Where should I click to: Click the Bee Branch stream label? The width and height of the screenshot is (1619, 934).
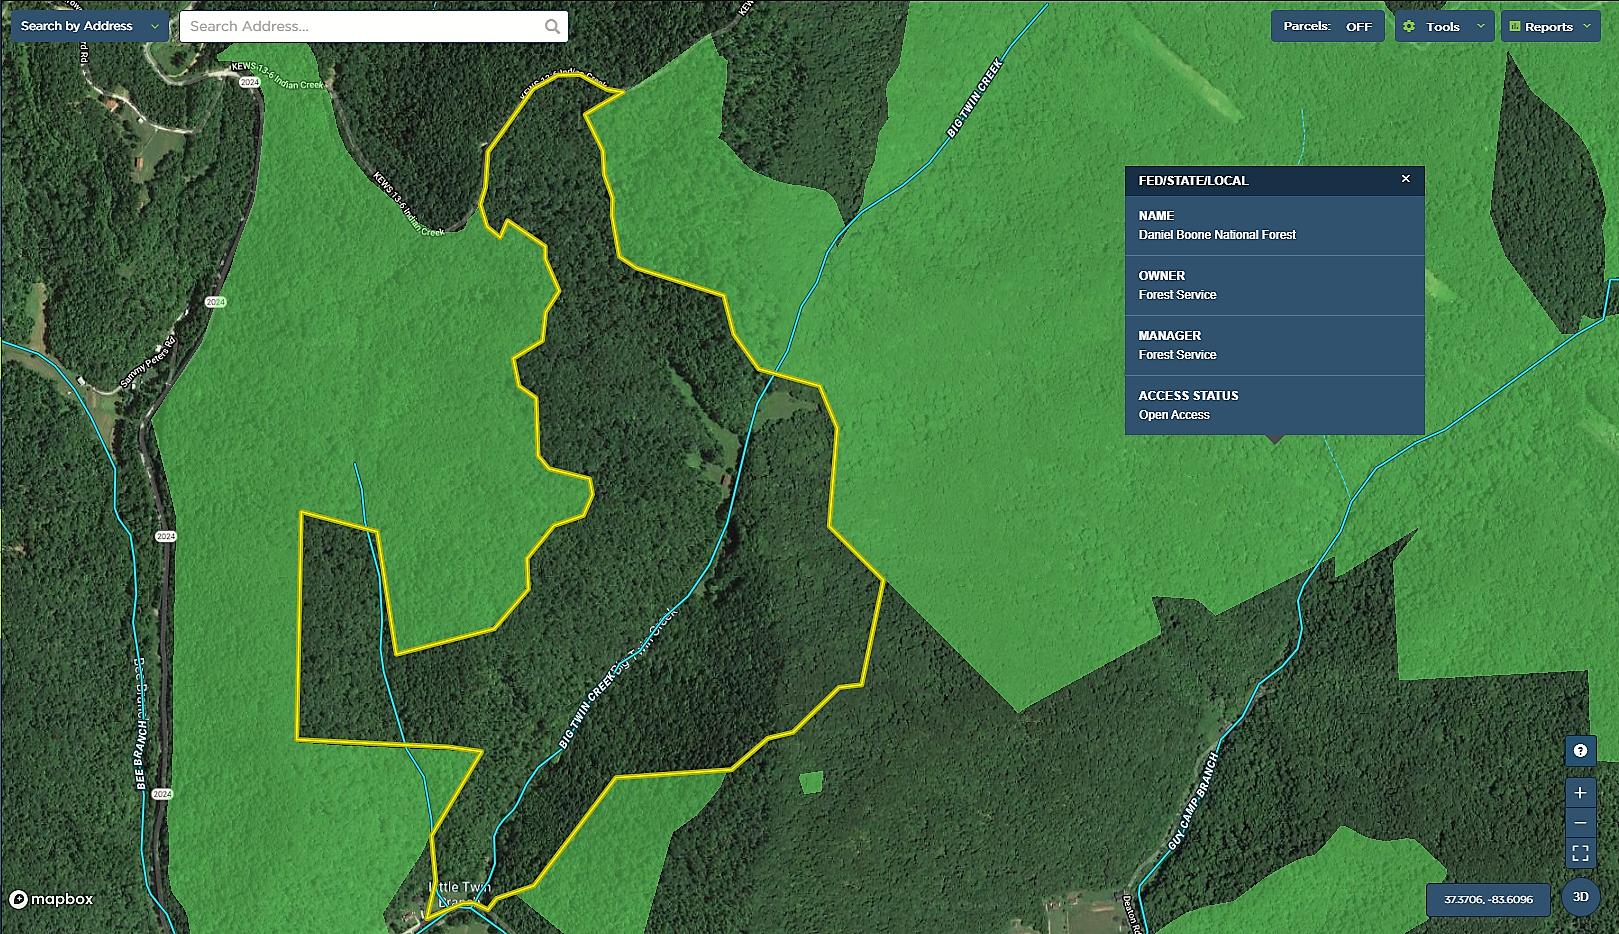tap(141, 752)
